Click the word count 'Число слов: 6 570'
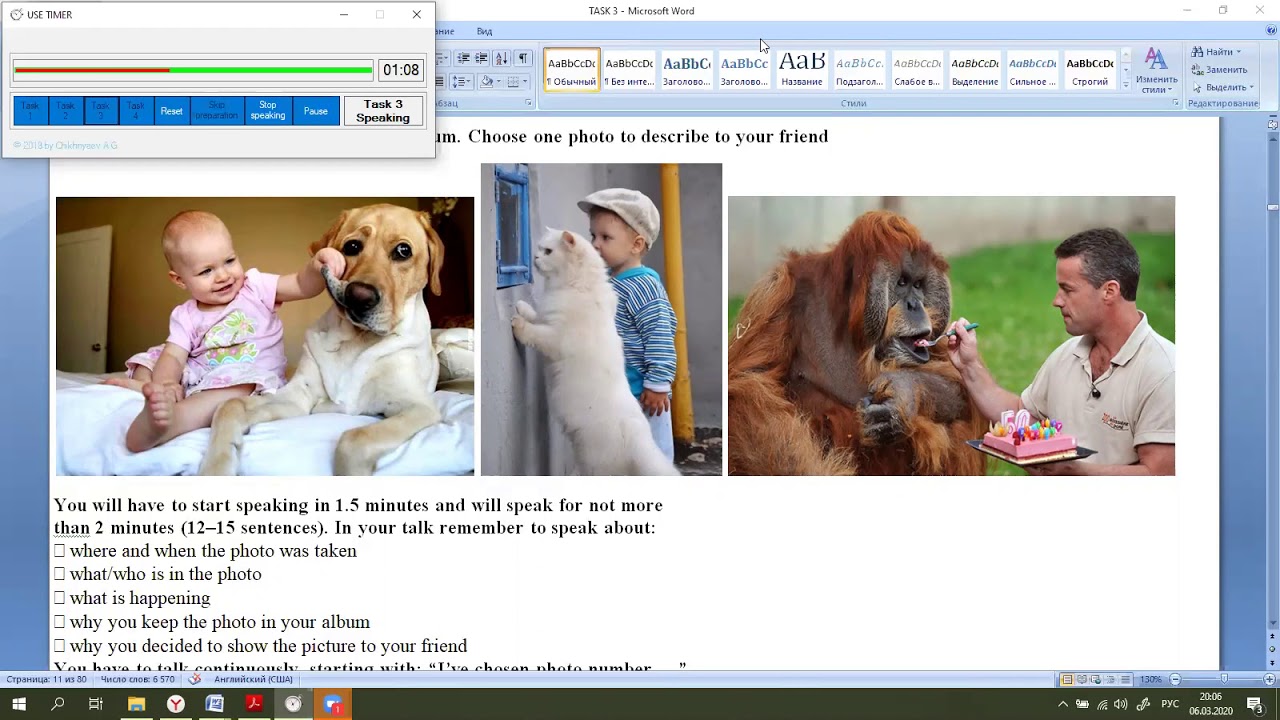 pos(137,680)
